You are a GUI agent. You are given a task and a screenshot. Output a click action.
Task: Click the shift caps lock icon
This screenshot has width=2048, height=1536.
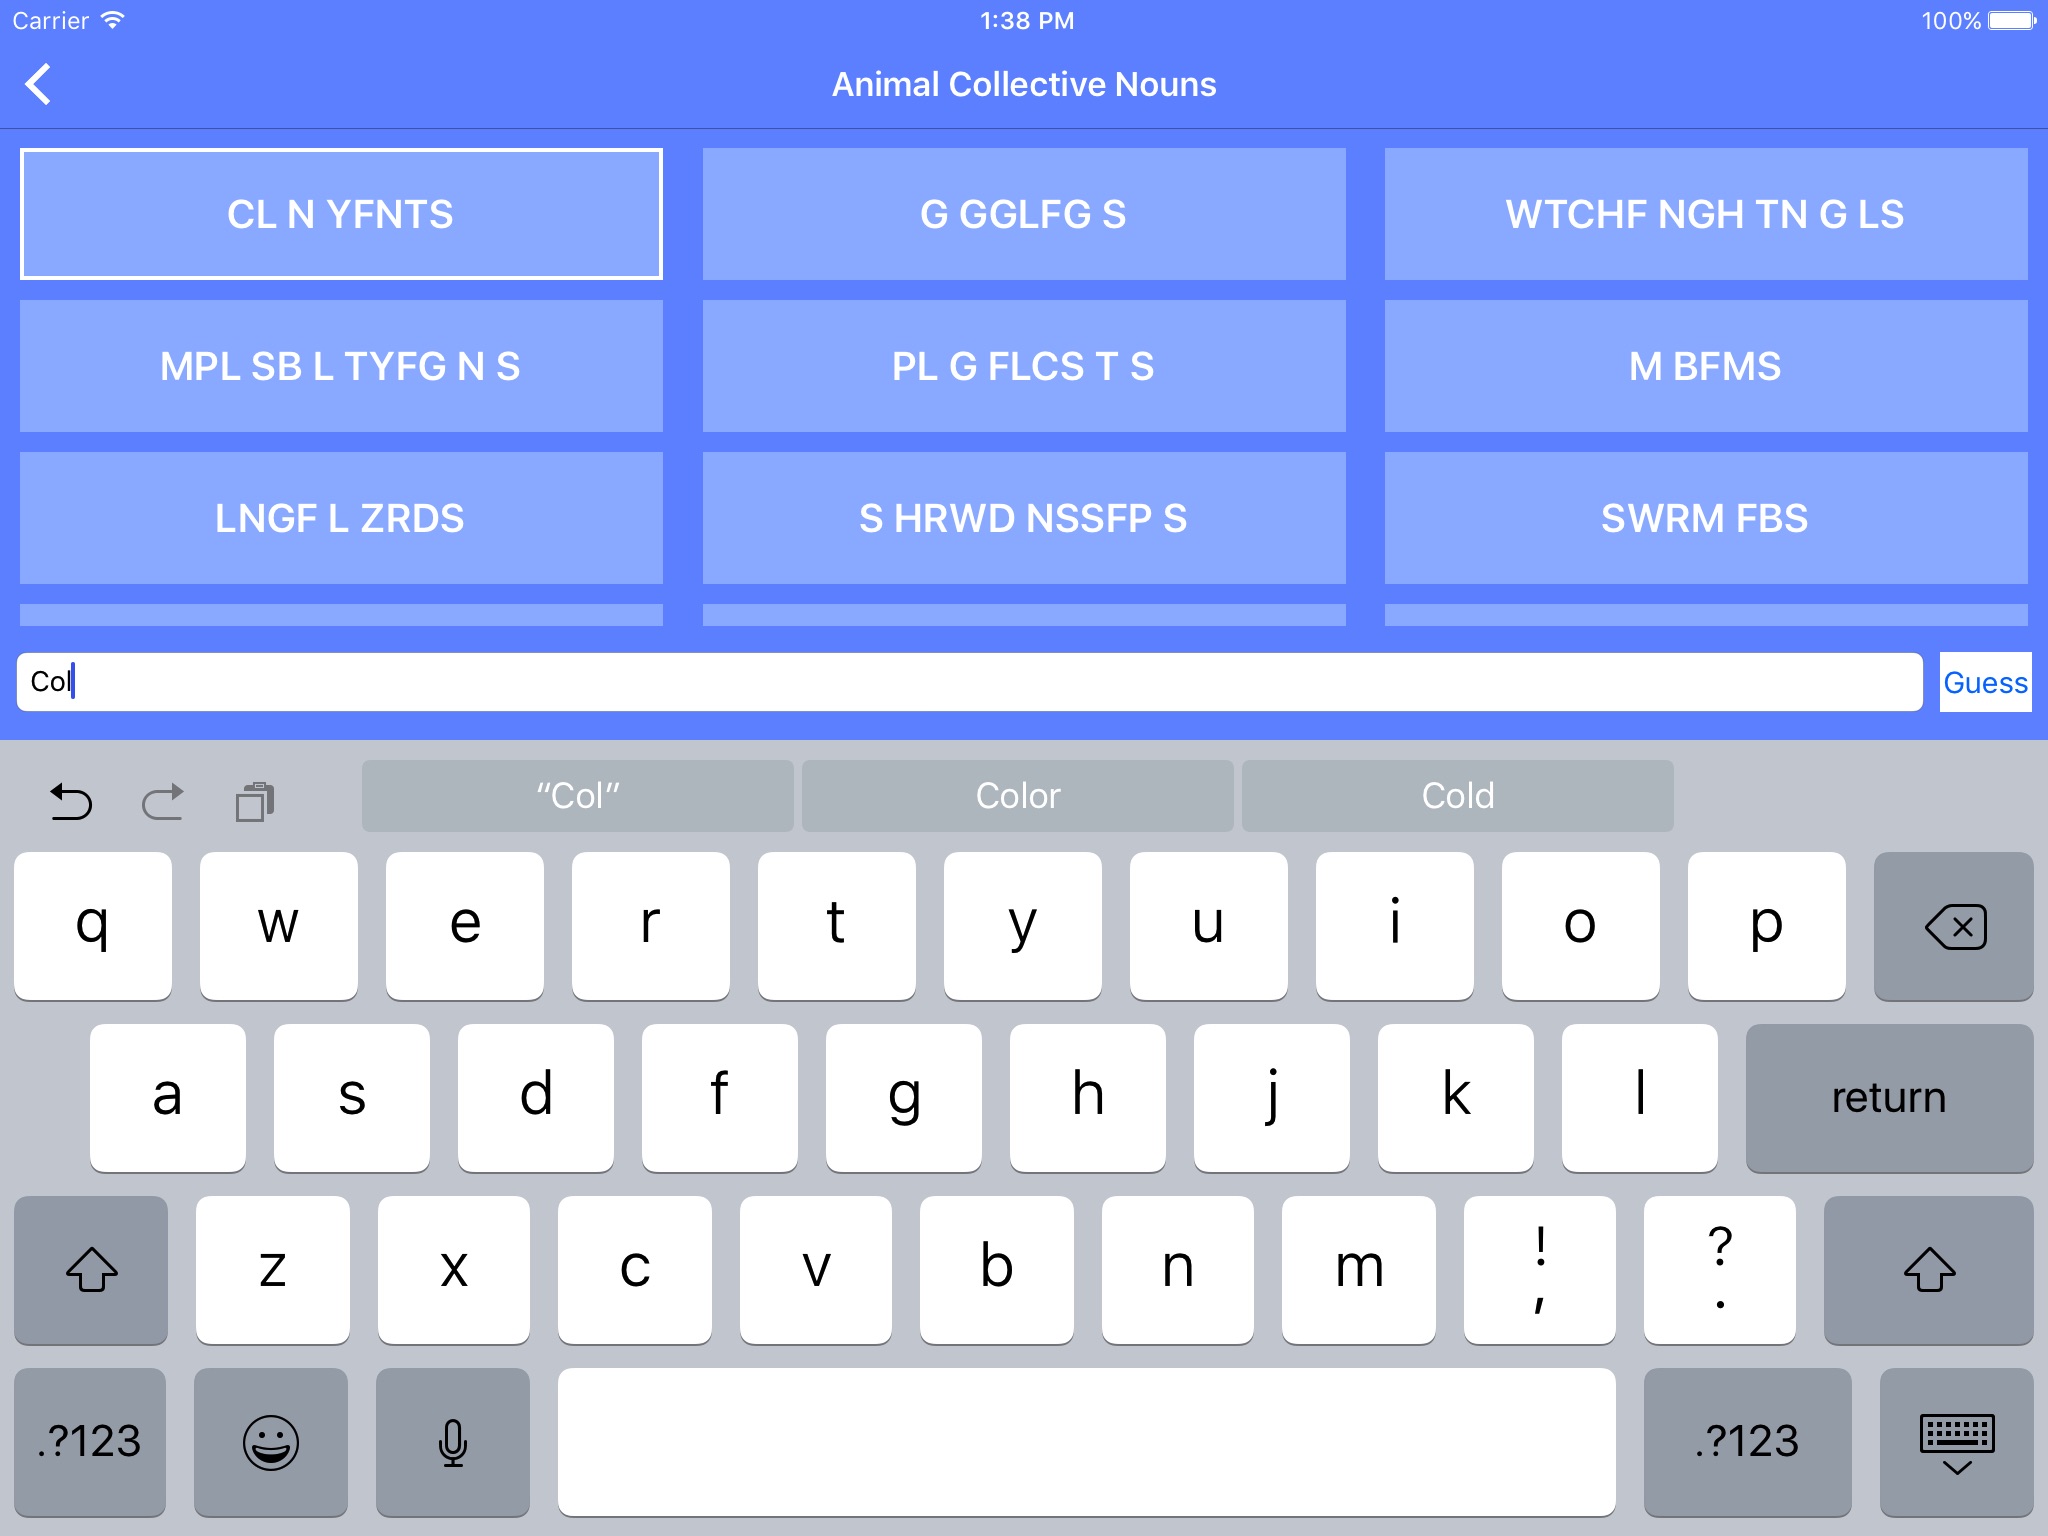tap(90, 1268)
